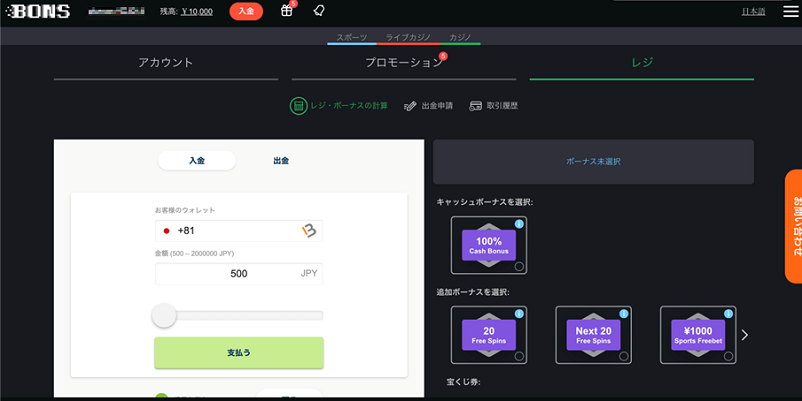The width and height of the screenshot is (802, 401).
Task: Click the green 支払う button
Action: (x=239, y=352)
